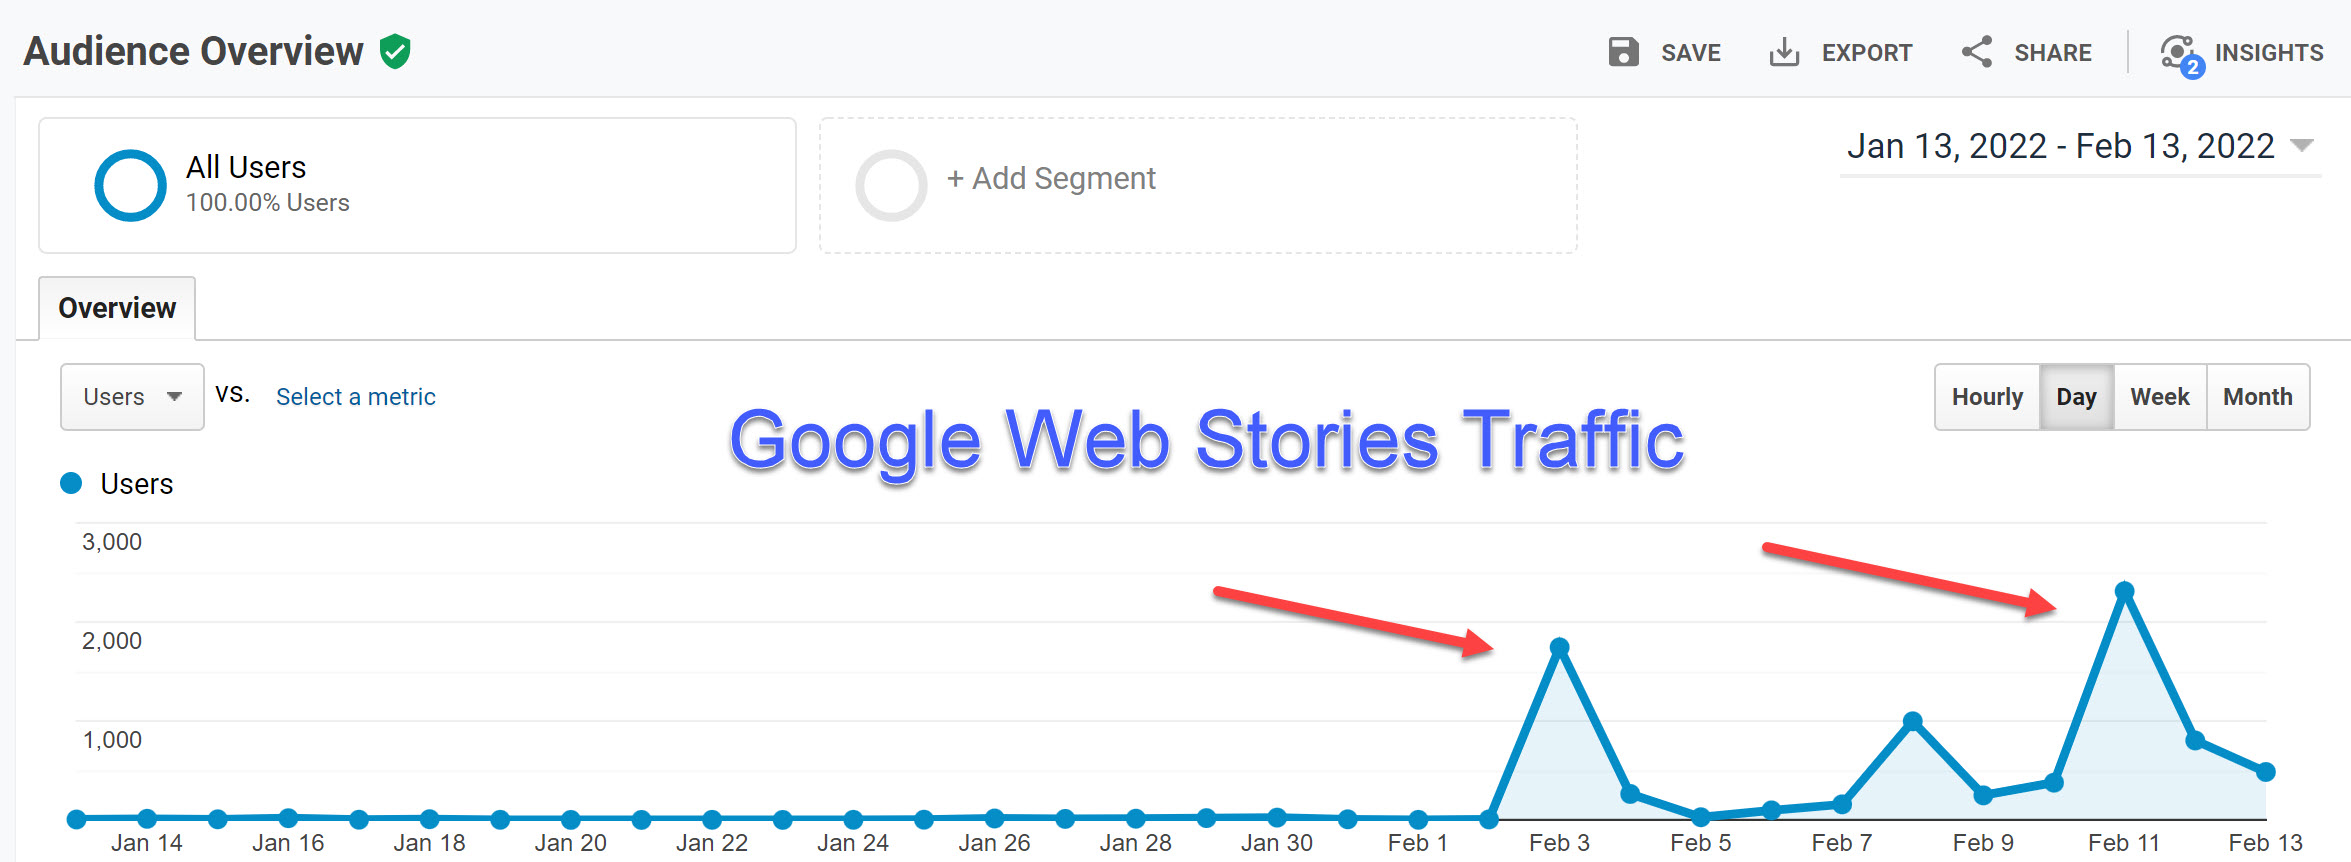This screenshot has width=2351, height=862.
Task: Click the Export download icon
Action: [1784, 52]
